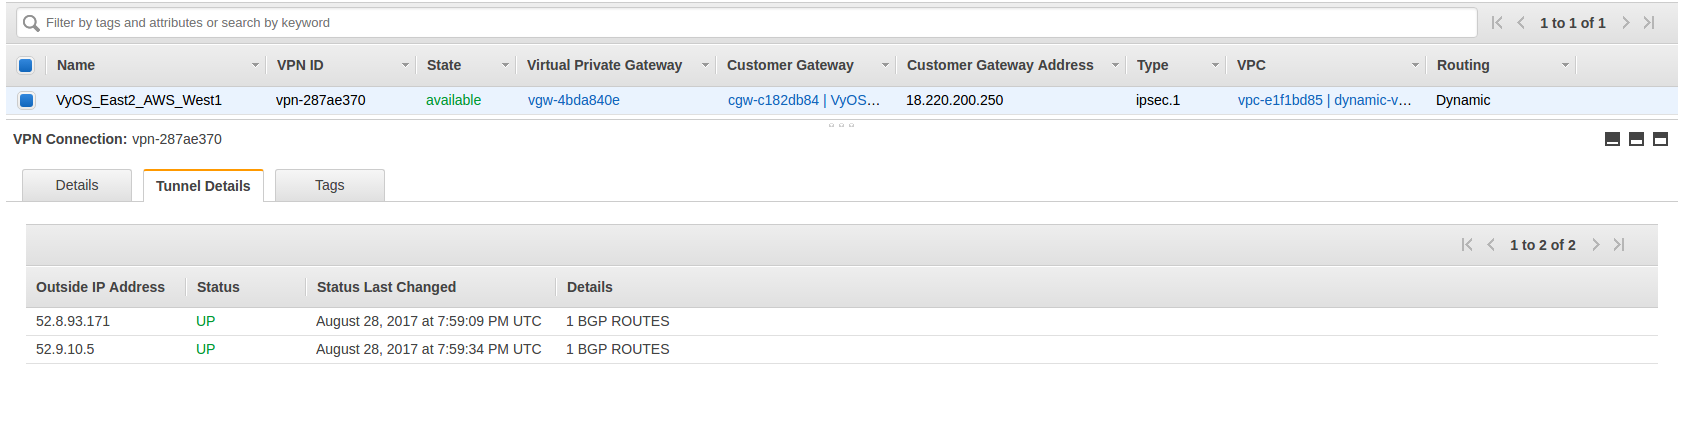Minimize the details pane to bottom

coord(1612,139)
